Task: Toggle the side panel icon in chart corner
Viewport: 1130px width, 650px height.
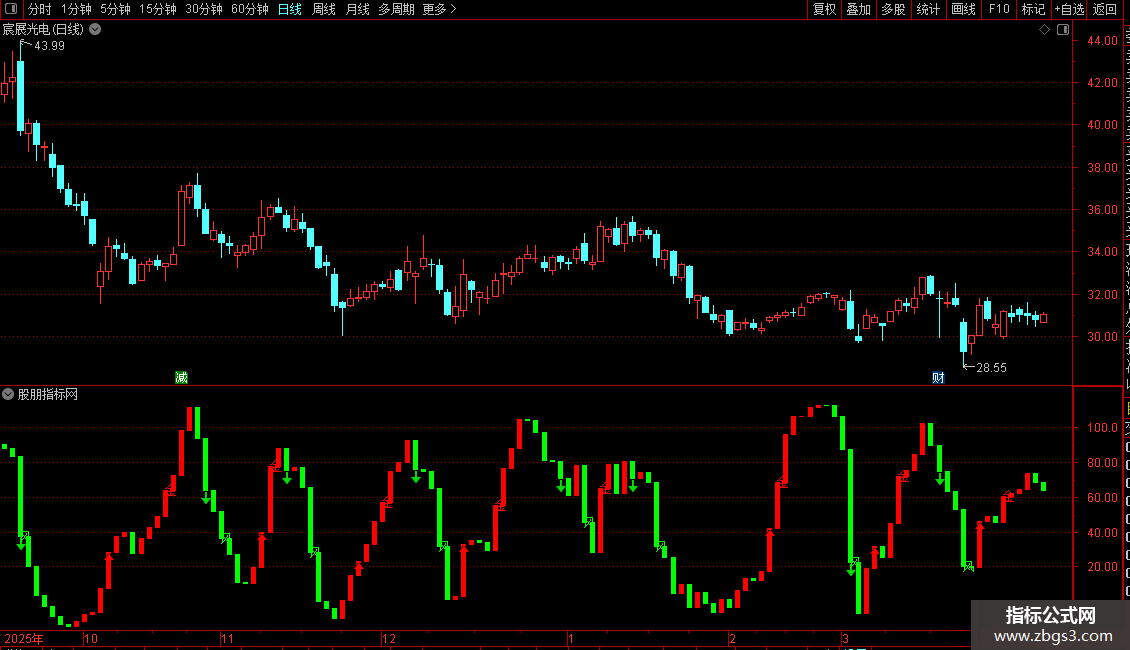Action: [1063, 30]
